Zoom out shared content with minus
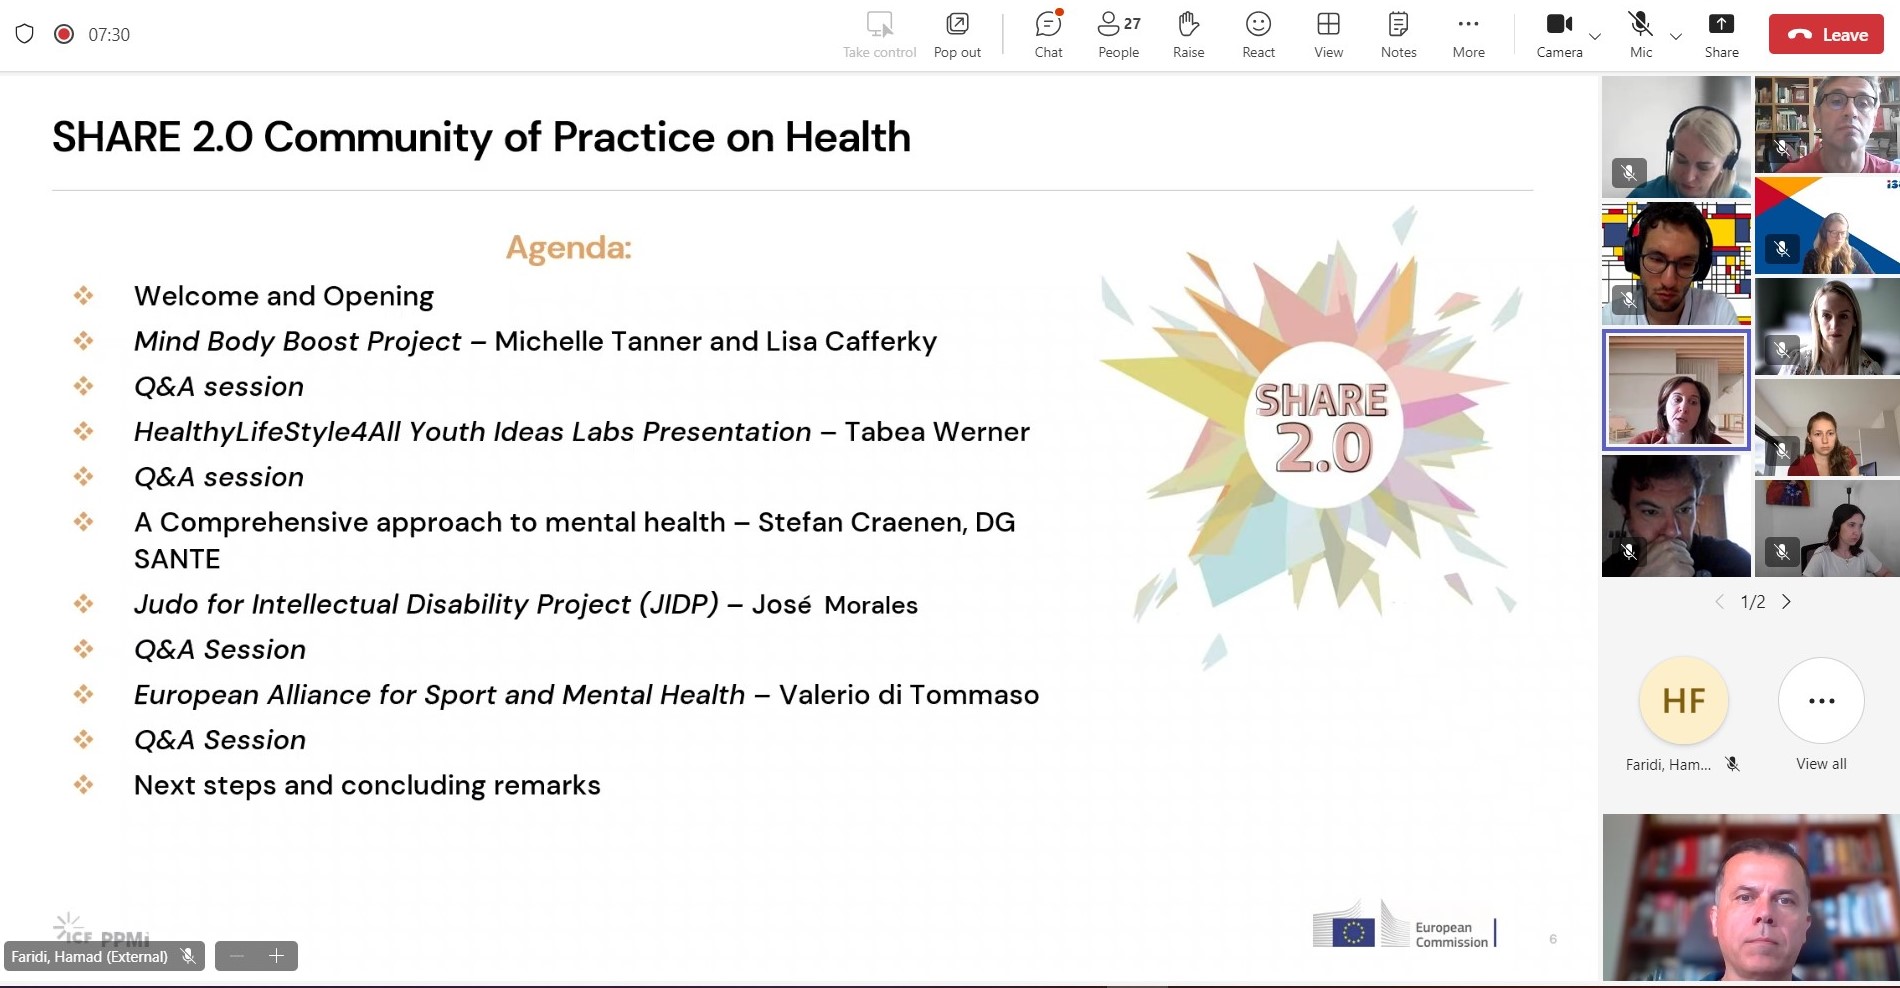 click(237, 956)
